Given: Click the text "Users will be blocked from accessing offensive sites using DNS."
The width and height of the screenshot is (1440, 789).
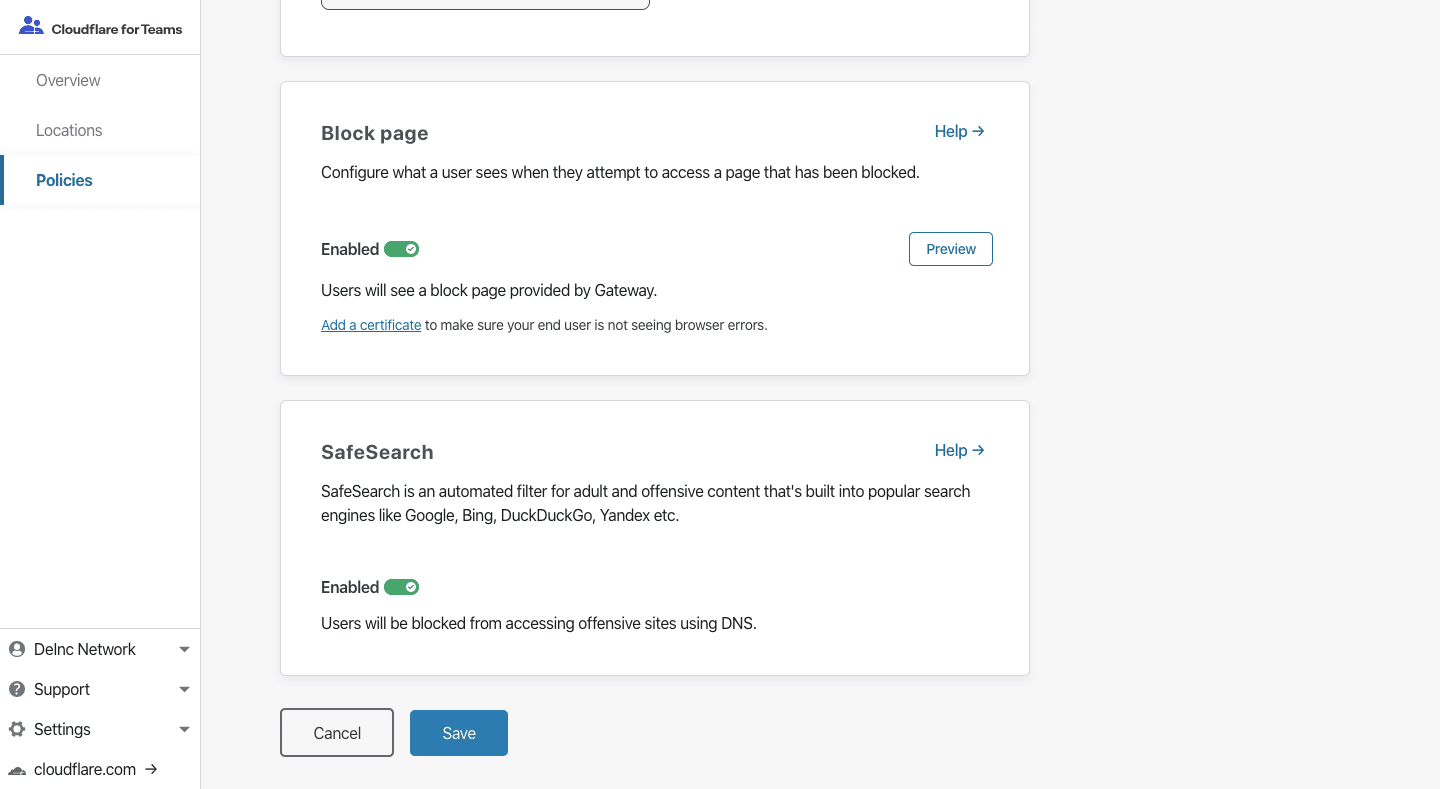Looking at the screenshot, I should coord(539,623).
